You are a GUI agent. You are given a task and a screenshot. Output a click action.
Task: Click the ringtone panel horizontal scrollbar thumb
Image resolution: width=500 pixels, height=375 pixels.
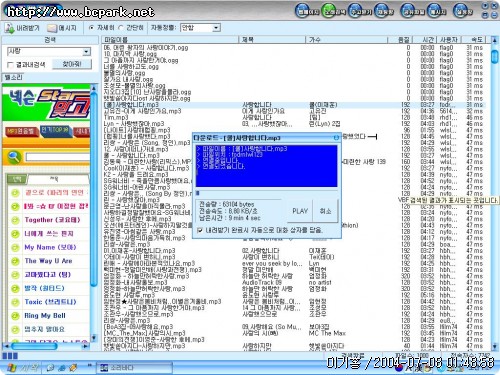34,346
